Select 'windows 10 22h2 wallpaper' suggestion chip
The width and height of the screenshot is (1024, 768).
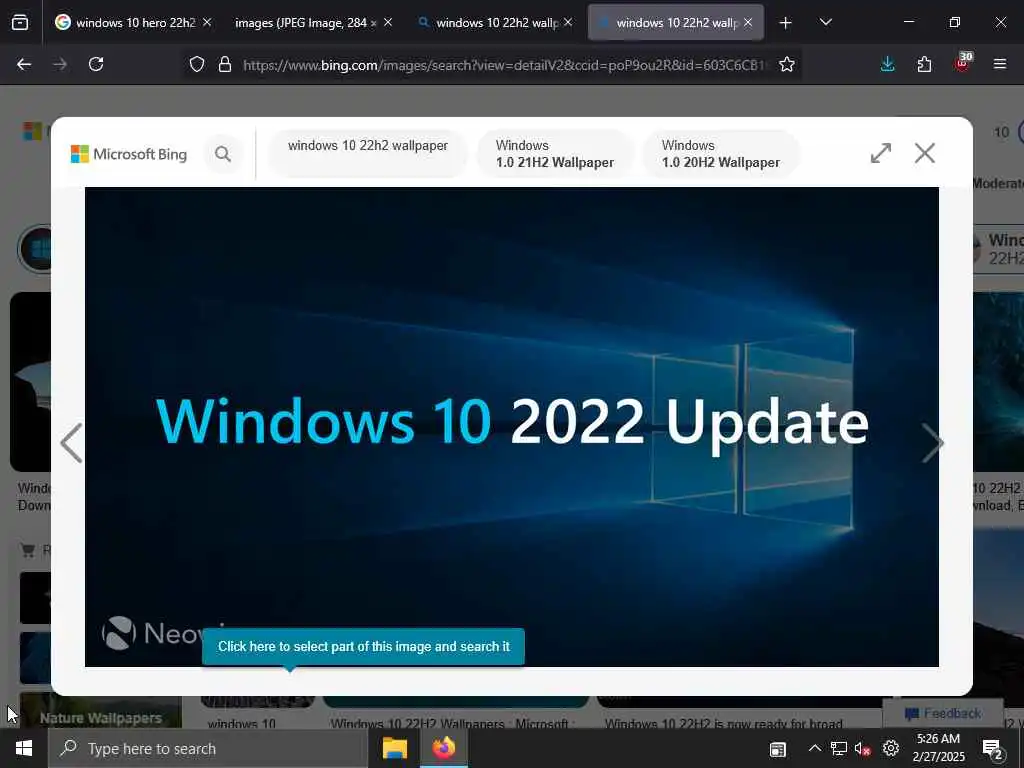pos(368,153)
